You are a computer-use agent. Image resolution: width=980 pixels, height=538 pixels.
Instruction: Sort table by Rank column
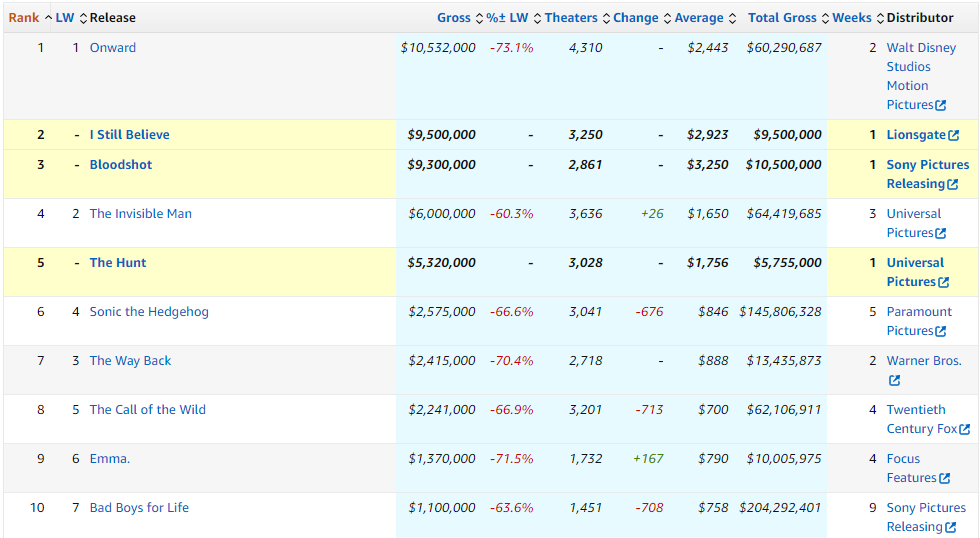click(x=24, y=18)
